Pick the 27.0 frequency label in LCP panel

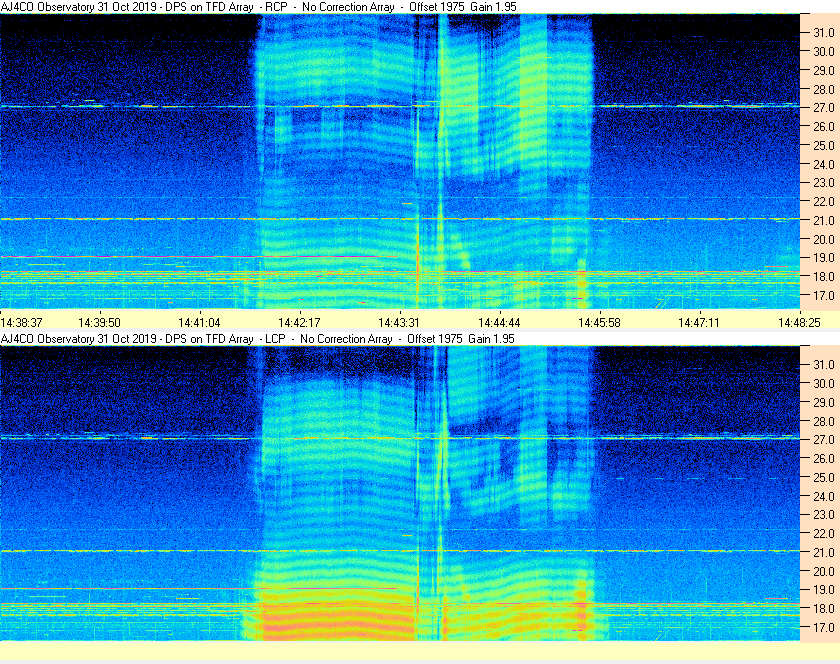point(824,439)
